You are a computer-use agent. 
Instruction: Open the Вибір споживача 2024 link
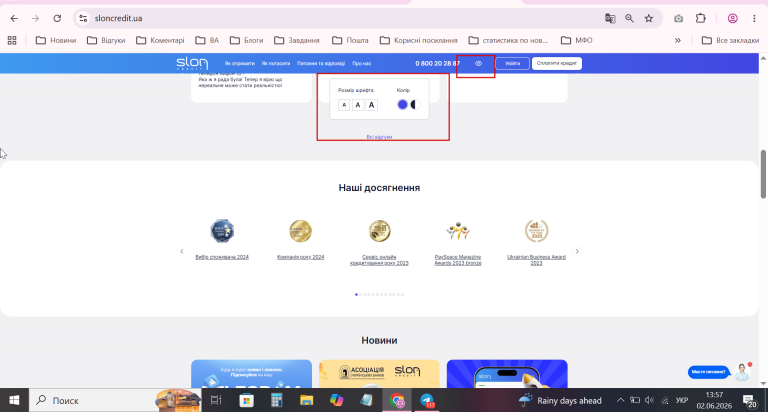222,257
